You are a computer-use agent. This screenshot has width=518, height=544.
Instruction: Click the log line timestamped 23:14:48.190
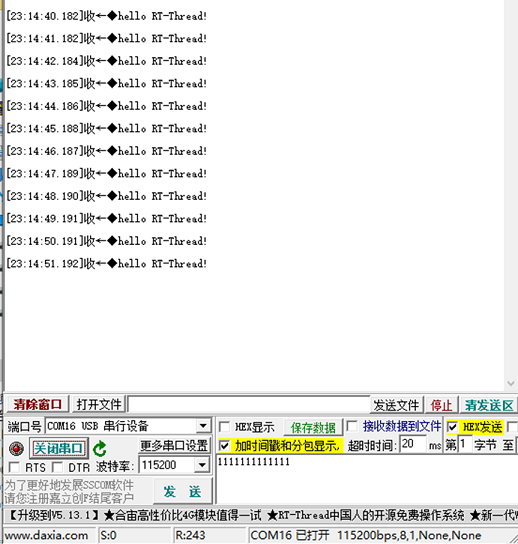[x=107, y=196]
